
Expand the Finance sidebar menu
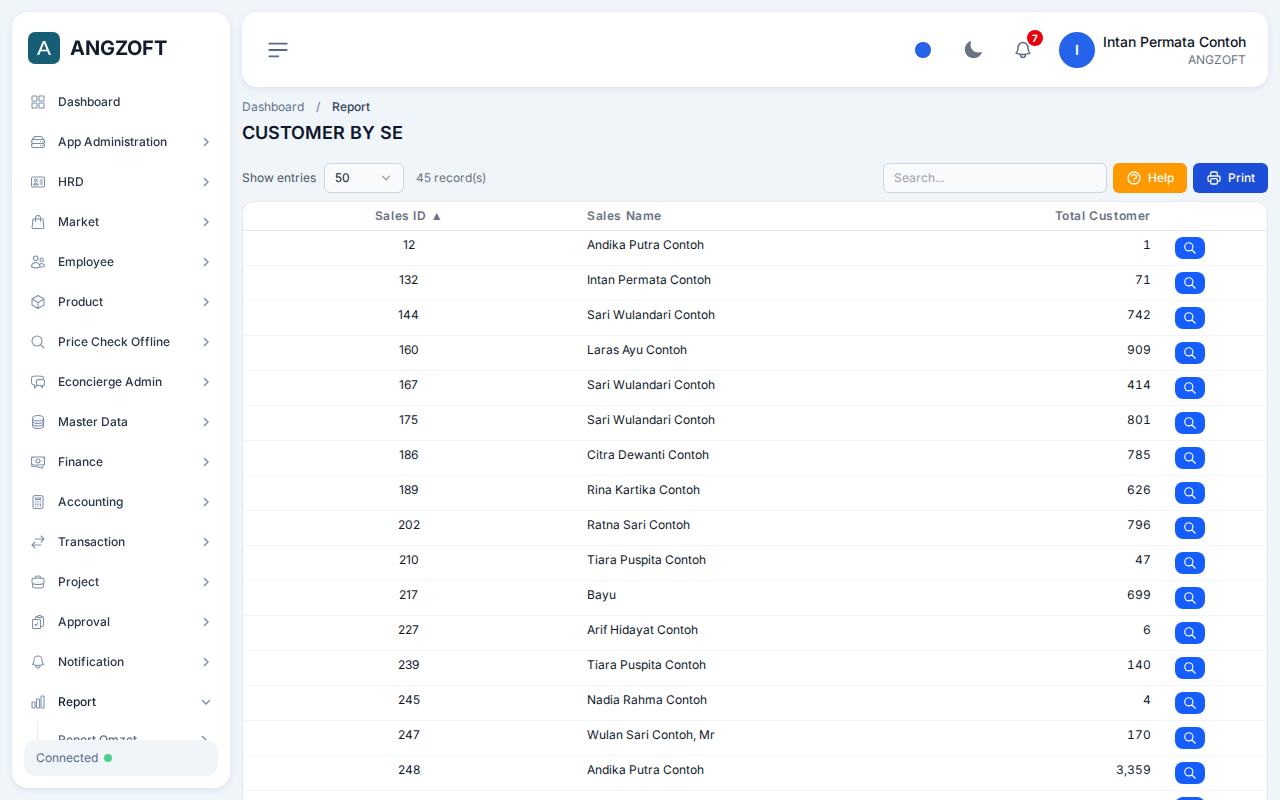[121, 462]
